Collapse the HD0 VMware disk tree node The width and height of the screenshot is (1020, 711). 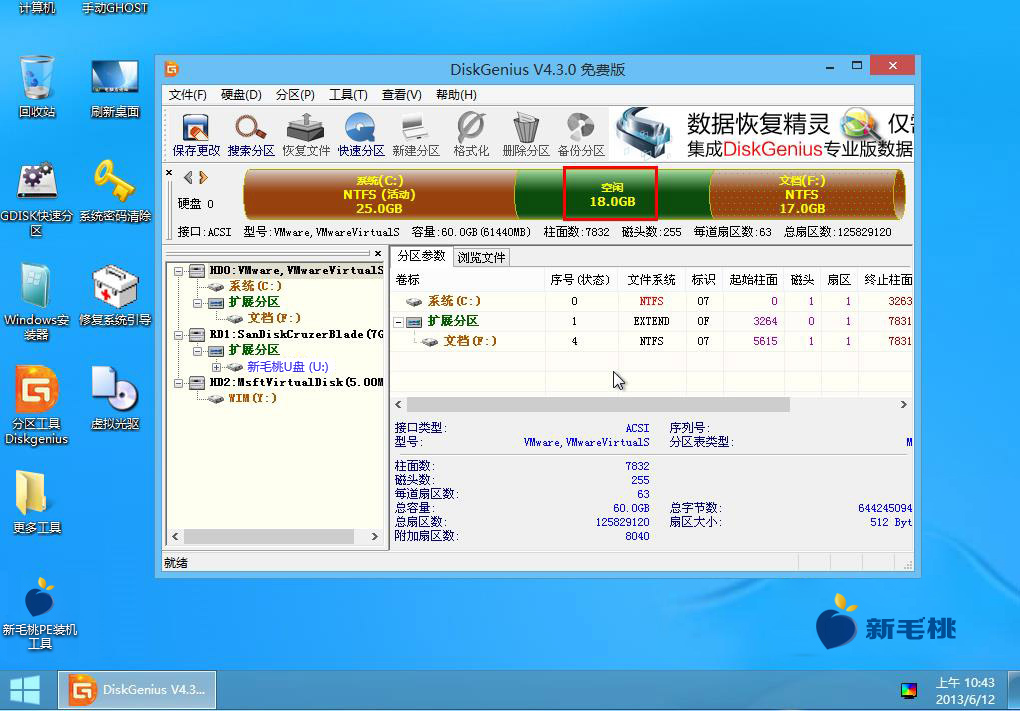click(x=178, y=271)
